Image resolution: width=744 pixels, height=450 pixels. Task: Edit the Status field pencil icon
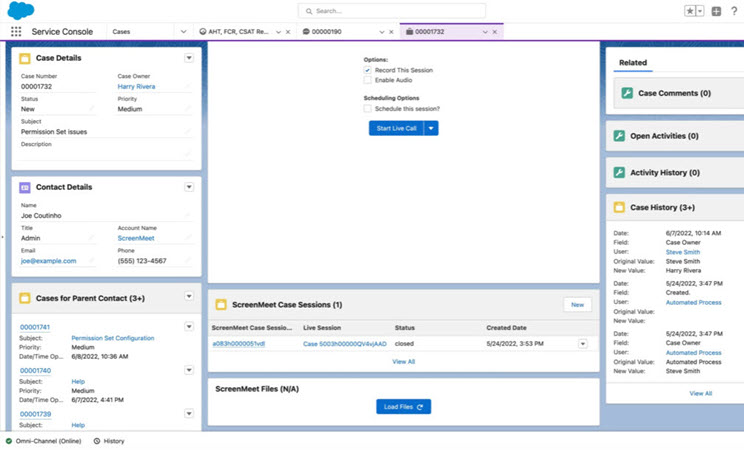pos(92,109)
